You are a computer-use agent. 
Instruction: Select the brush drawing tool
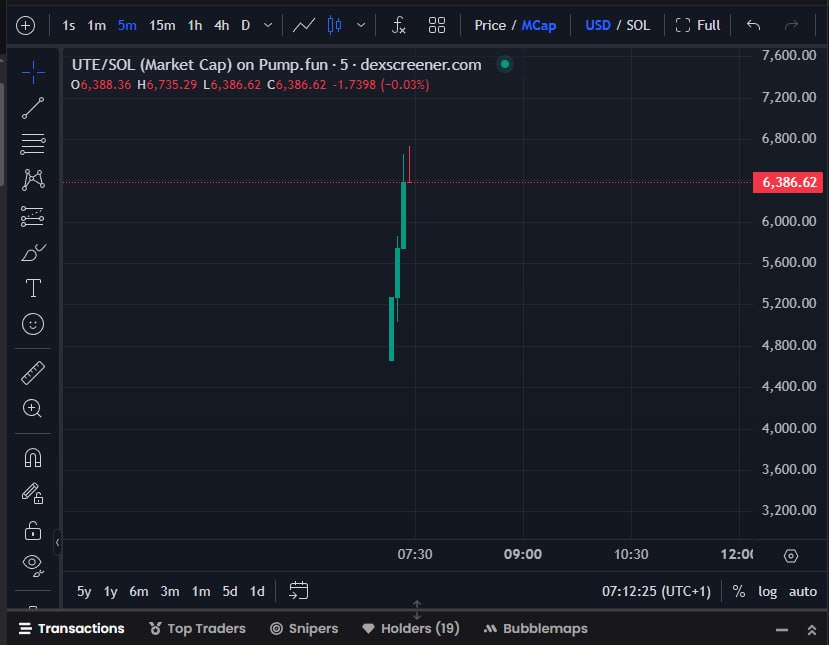click(33, 252)
